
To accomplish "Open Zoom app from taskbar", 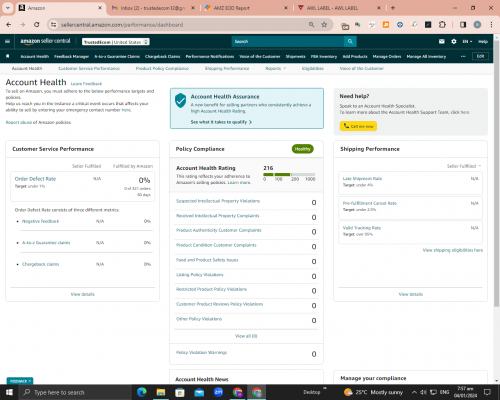I will (218, 392).
